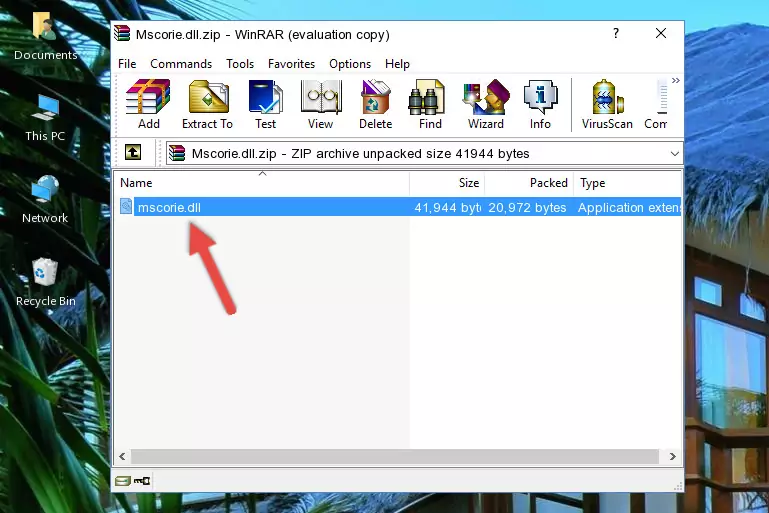Click the Delete toolbar icon
This screenshot has width=769, height=513.
pyautogui.click(x=376, y=104)
